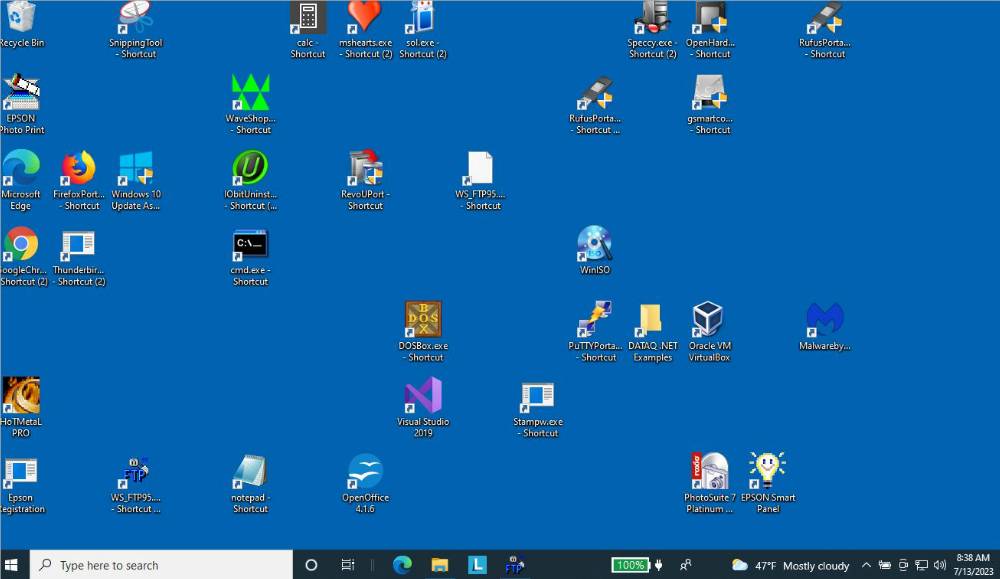Select the Visual Studio 2019 icon
This screenshot has height=579, width=1000.
[423, 407]
